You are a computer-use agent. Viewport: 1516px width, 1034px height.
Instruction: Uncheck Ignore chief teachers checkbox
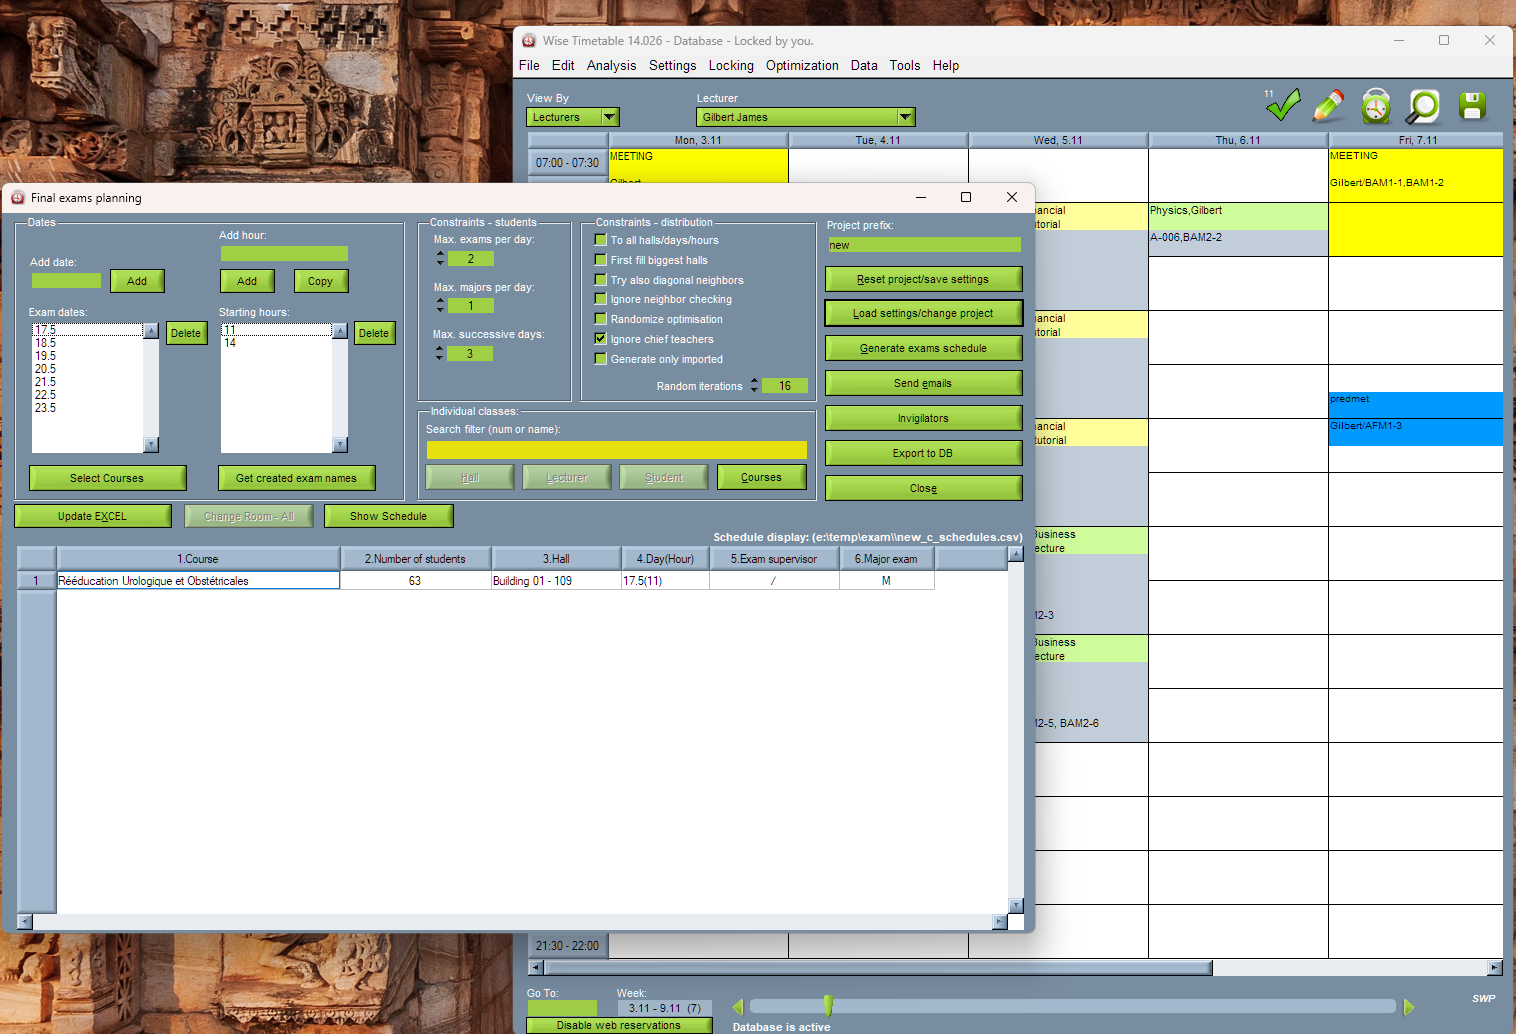601,339
